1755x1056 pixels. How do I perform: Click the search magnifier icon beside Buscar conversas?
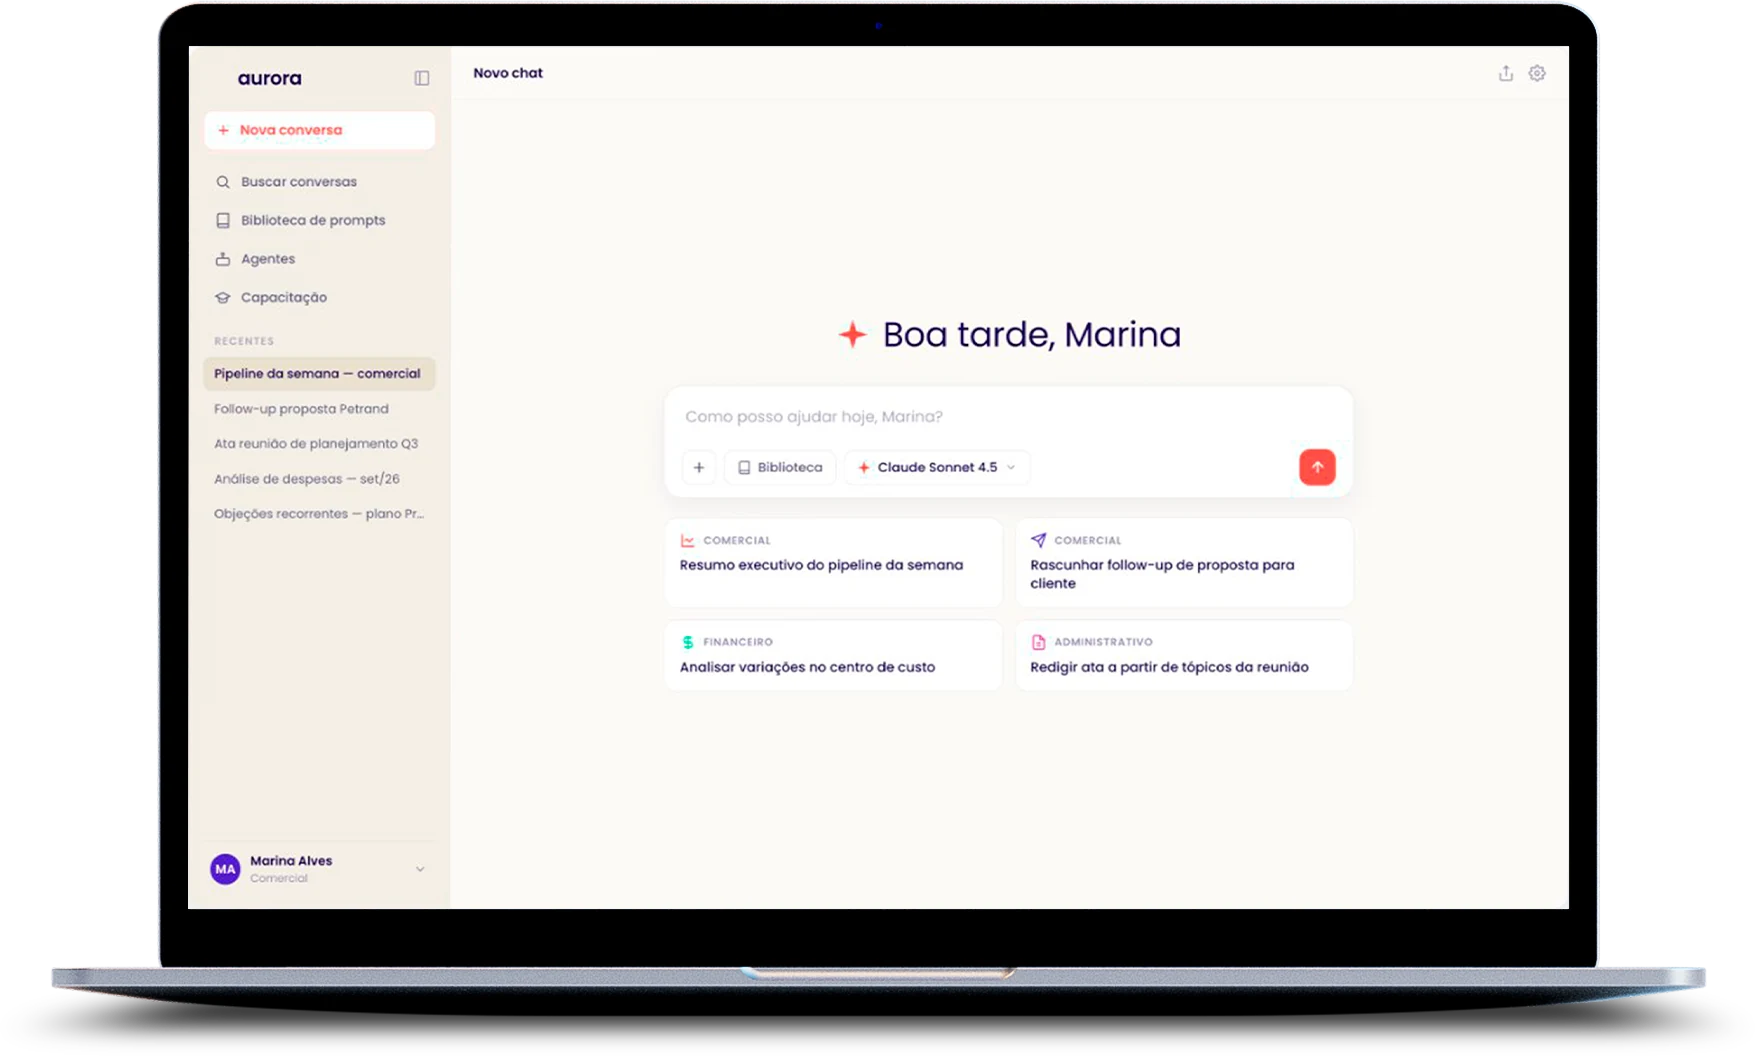(x=223, y=182)
